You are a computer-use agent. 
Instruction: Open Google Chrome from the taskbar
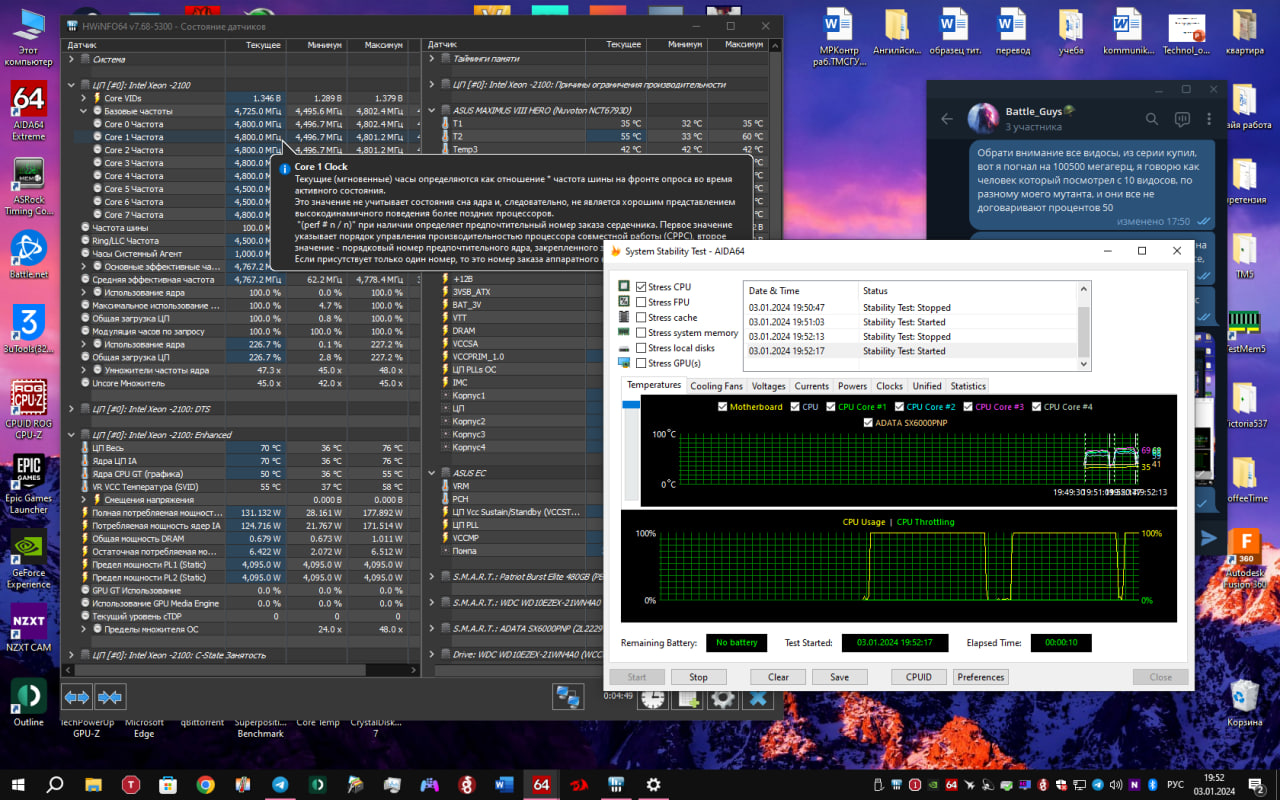point(205,785)
